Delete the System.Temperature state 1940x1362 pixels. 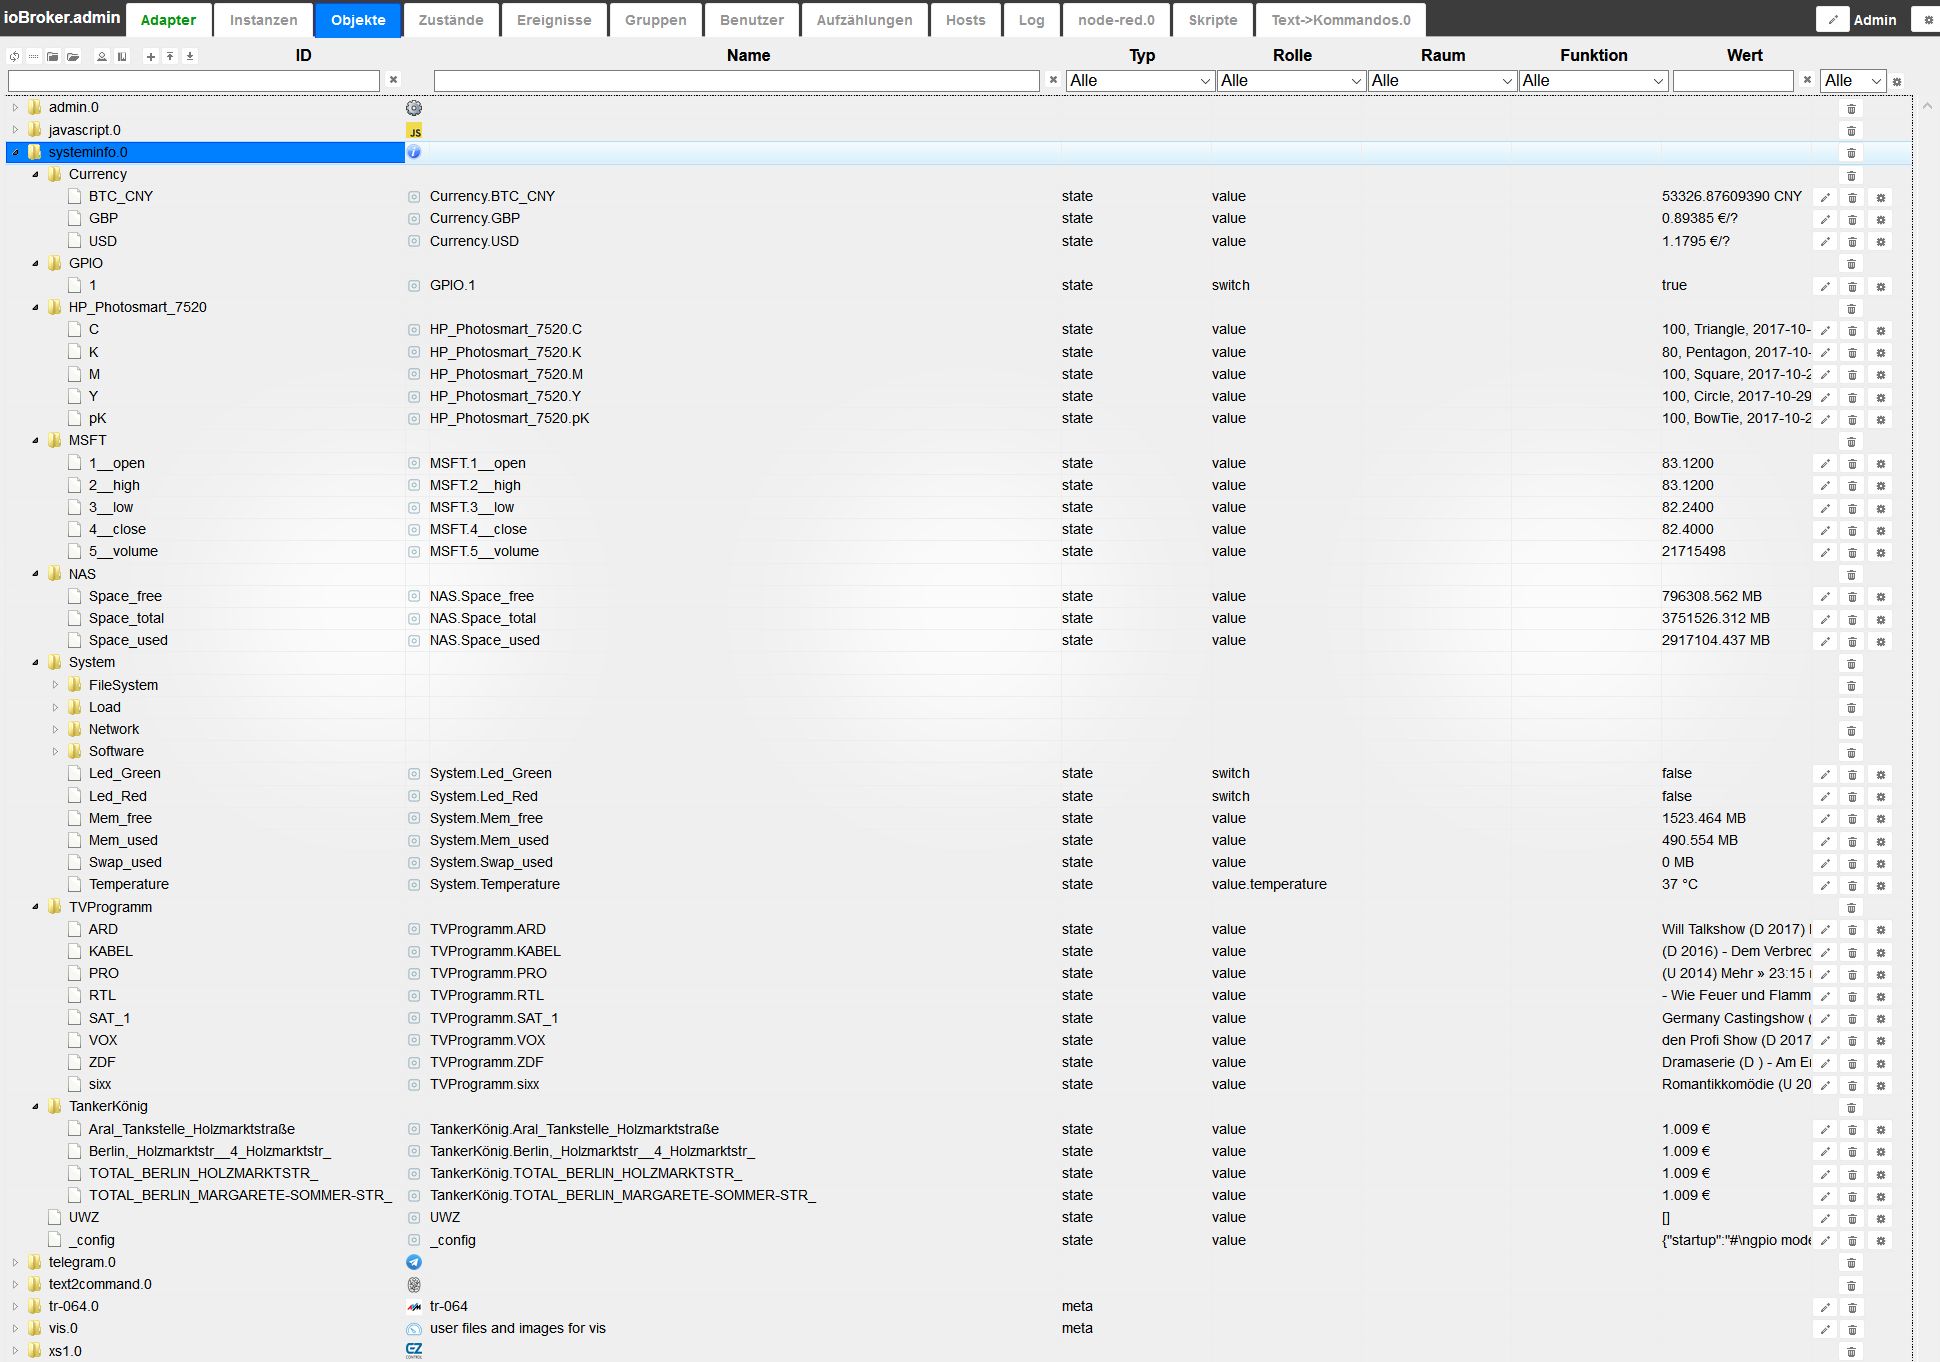click(x=1851, y=885)
